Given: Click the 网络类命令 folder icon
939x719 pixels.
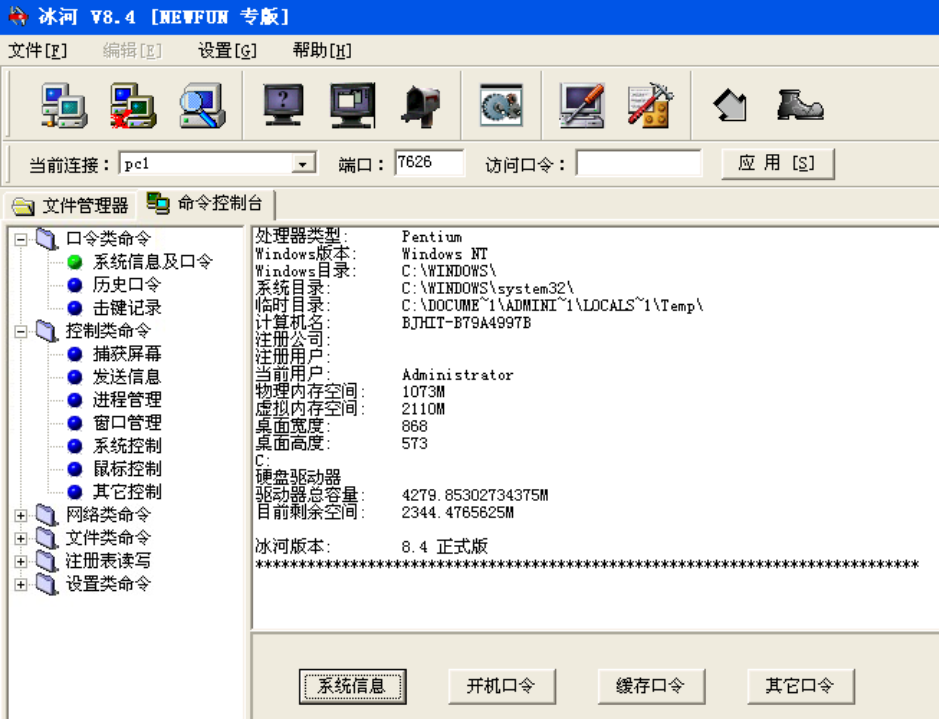Looking at the screenshot, I should [x=47, y=515].
